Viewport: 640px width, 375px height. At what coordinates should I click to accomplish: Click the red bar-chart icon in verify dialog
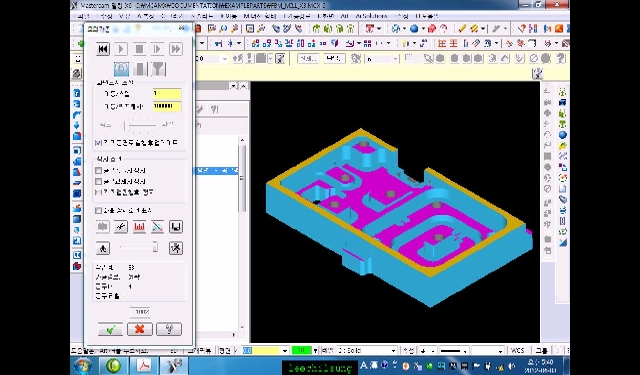139,227
